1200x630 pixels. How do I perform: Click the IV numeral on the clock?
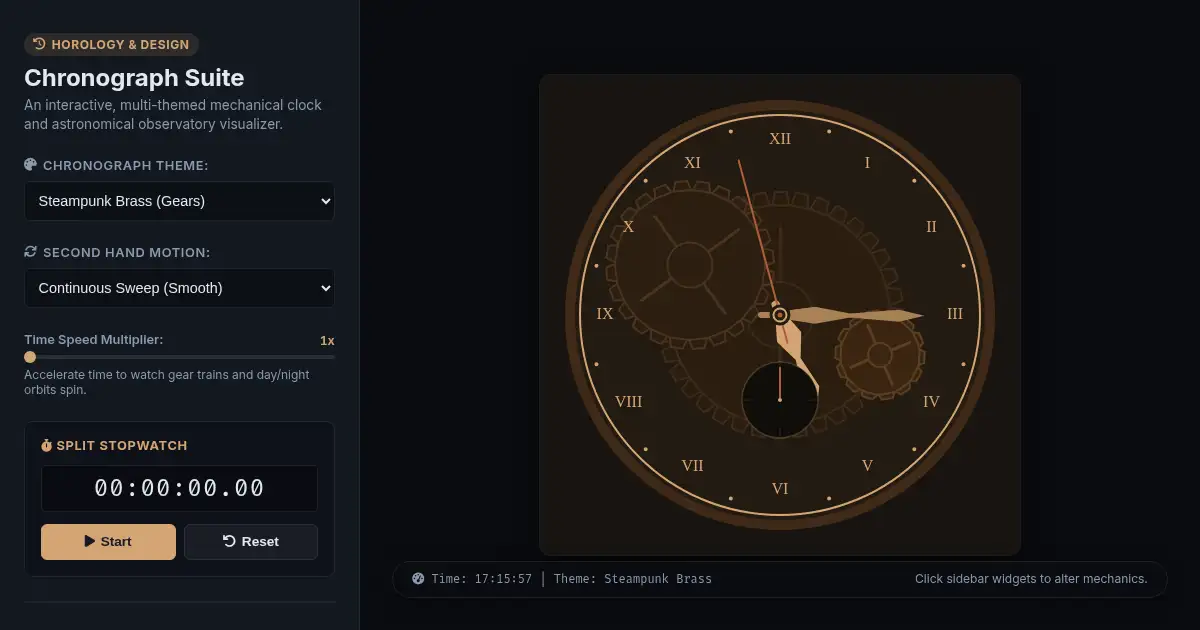click(931, 402)
